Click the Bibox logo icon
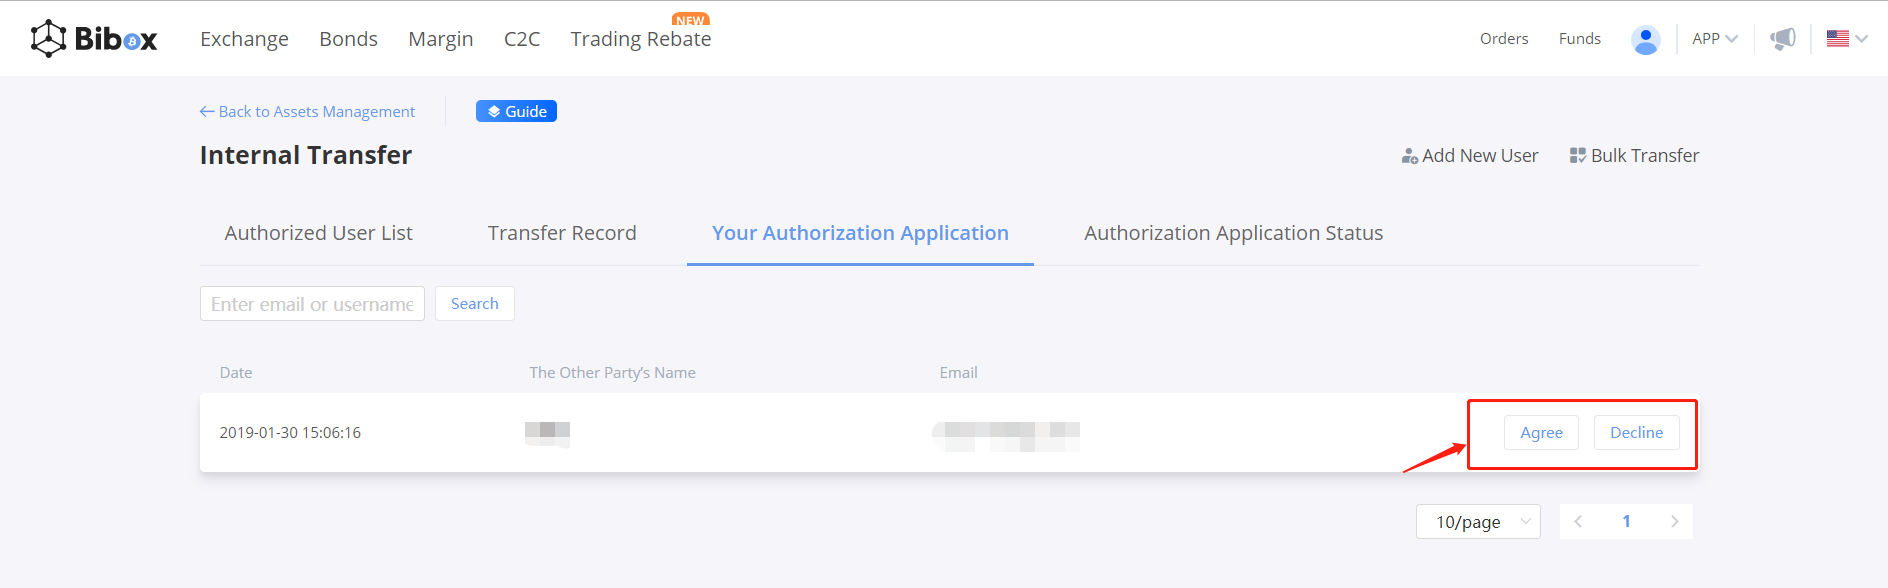The width and height of the screenshot is (1888, 588). 48,39
